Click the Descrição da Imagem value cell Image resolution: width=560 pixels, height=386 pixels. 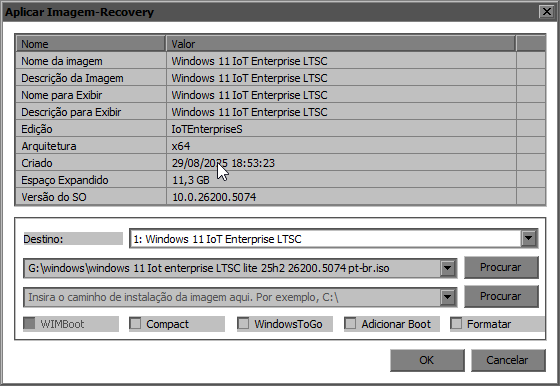[x=341, y=78]
